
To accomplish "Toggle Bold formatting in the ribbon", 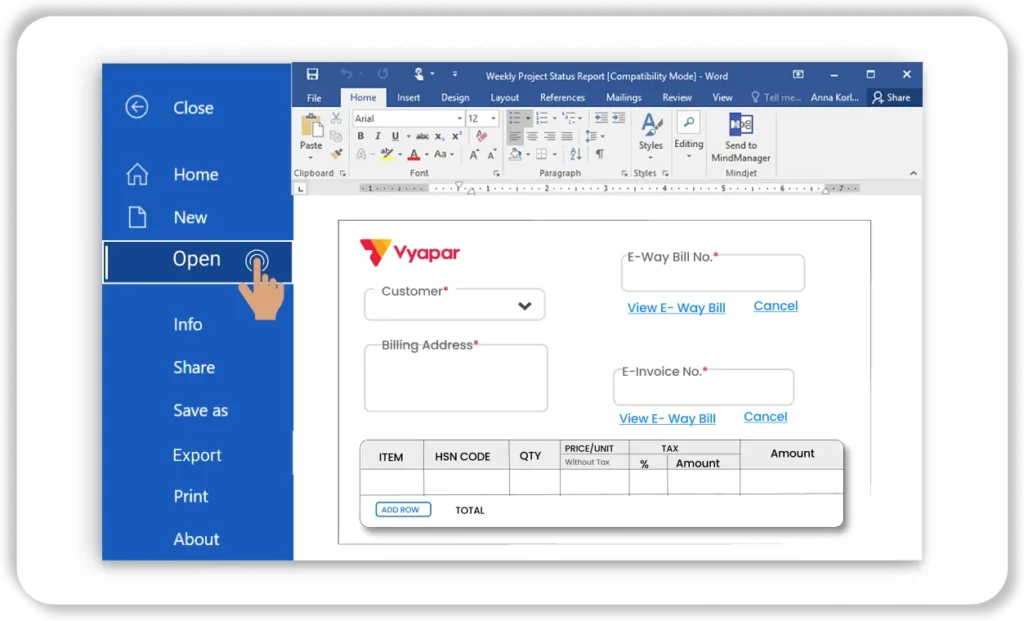I will [361, 136].
